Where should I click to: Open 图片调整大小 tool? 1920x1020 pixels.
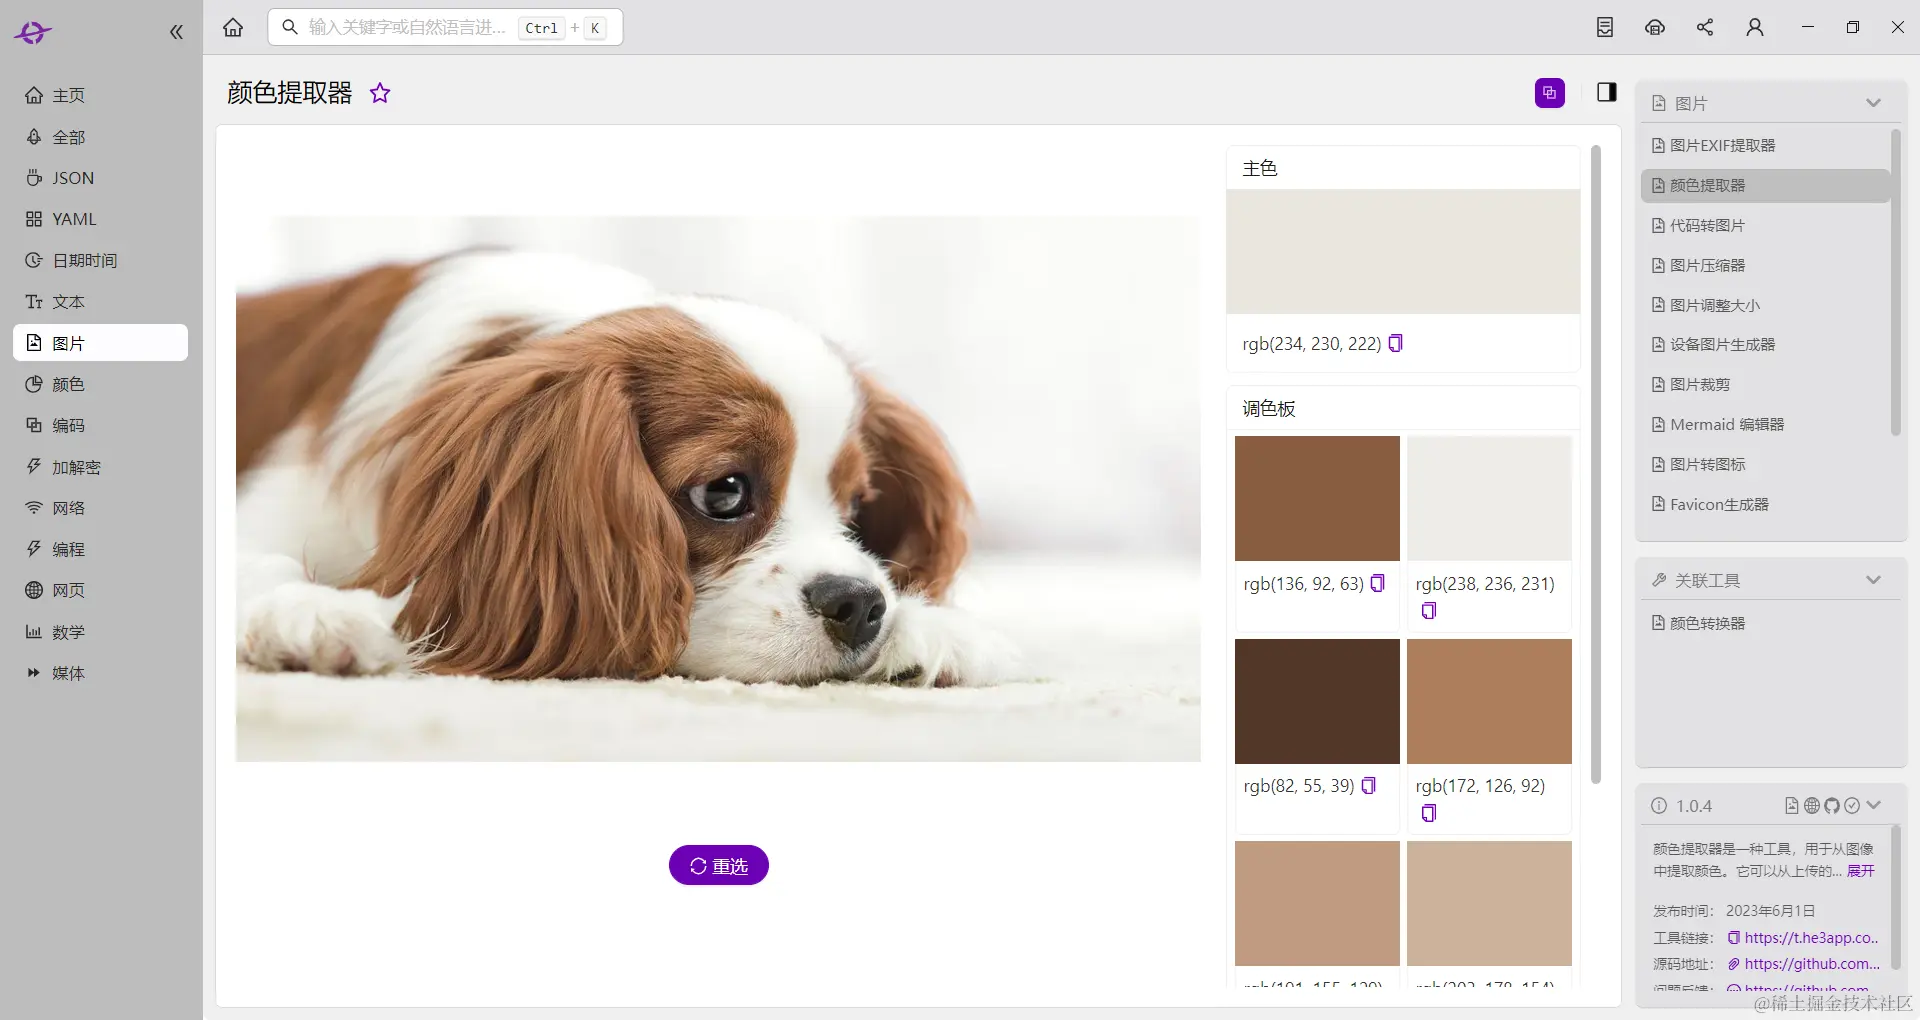point(1765,306)
